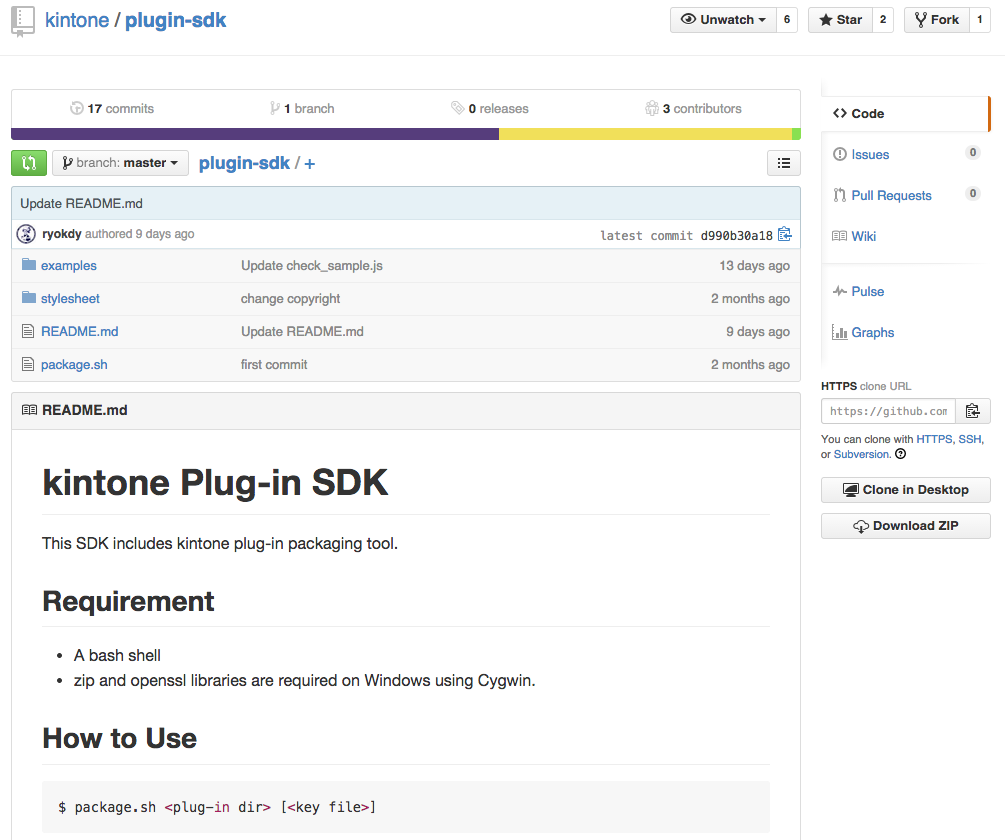
Task: Click the Clone in Desktop button
Action: [x=906, y=490]
